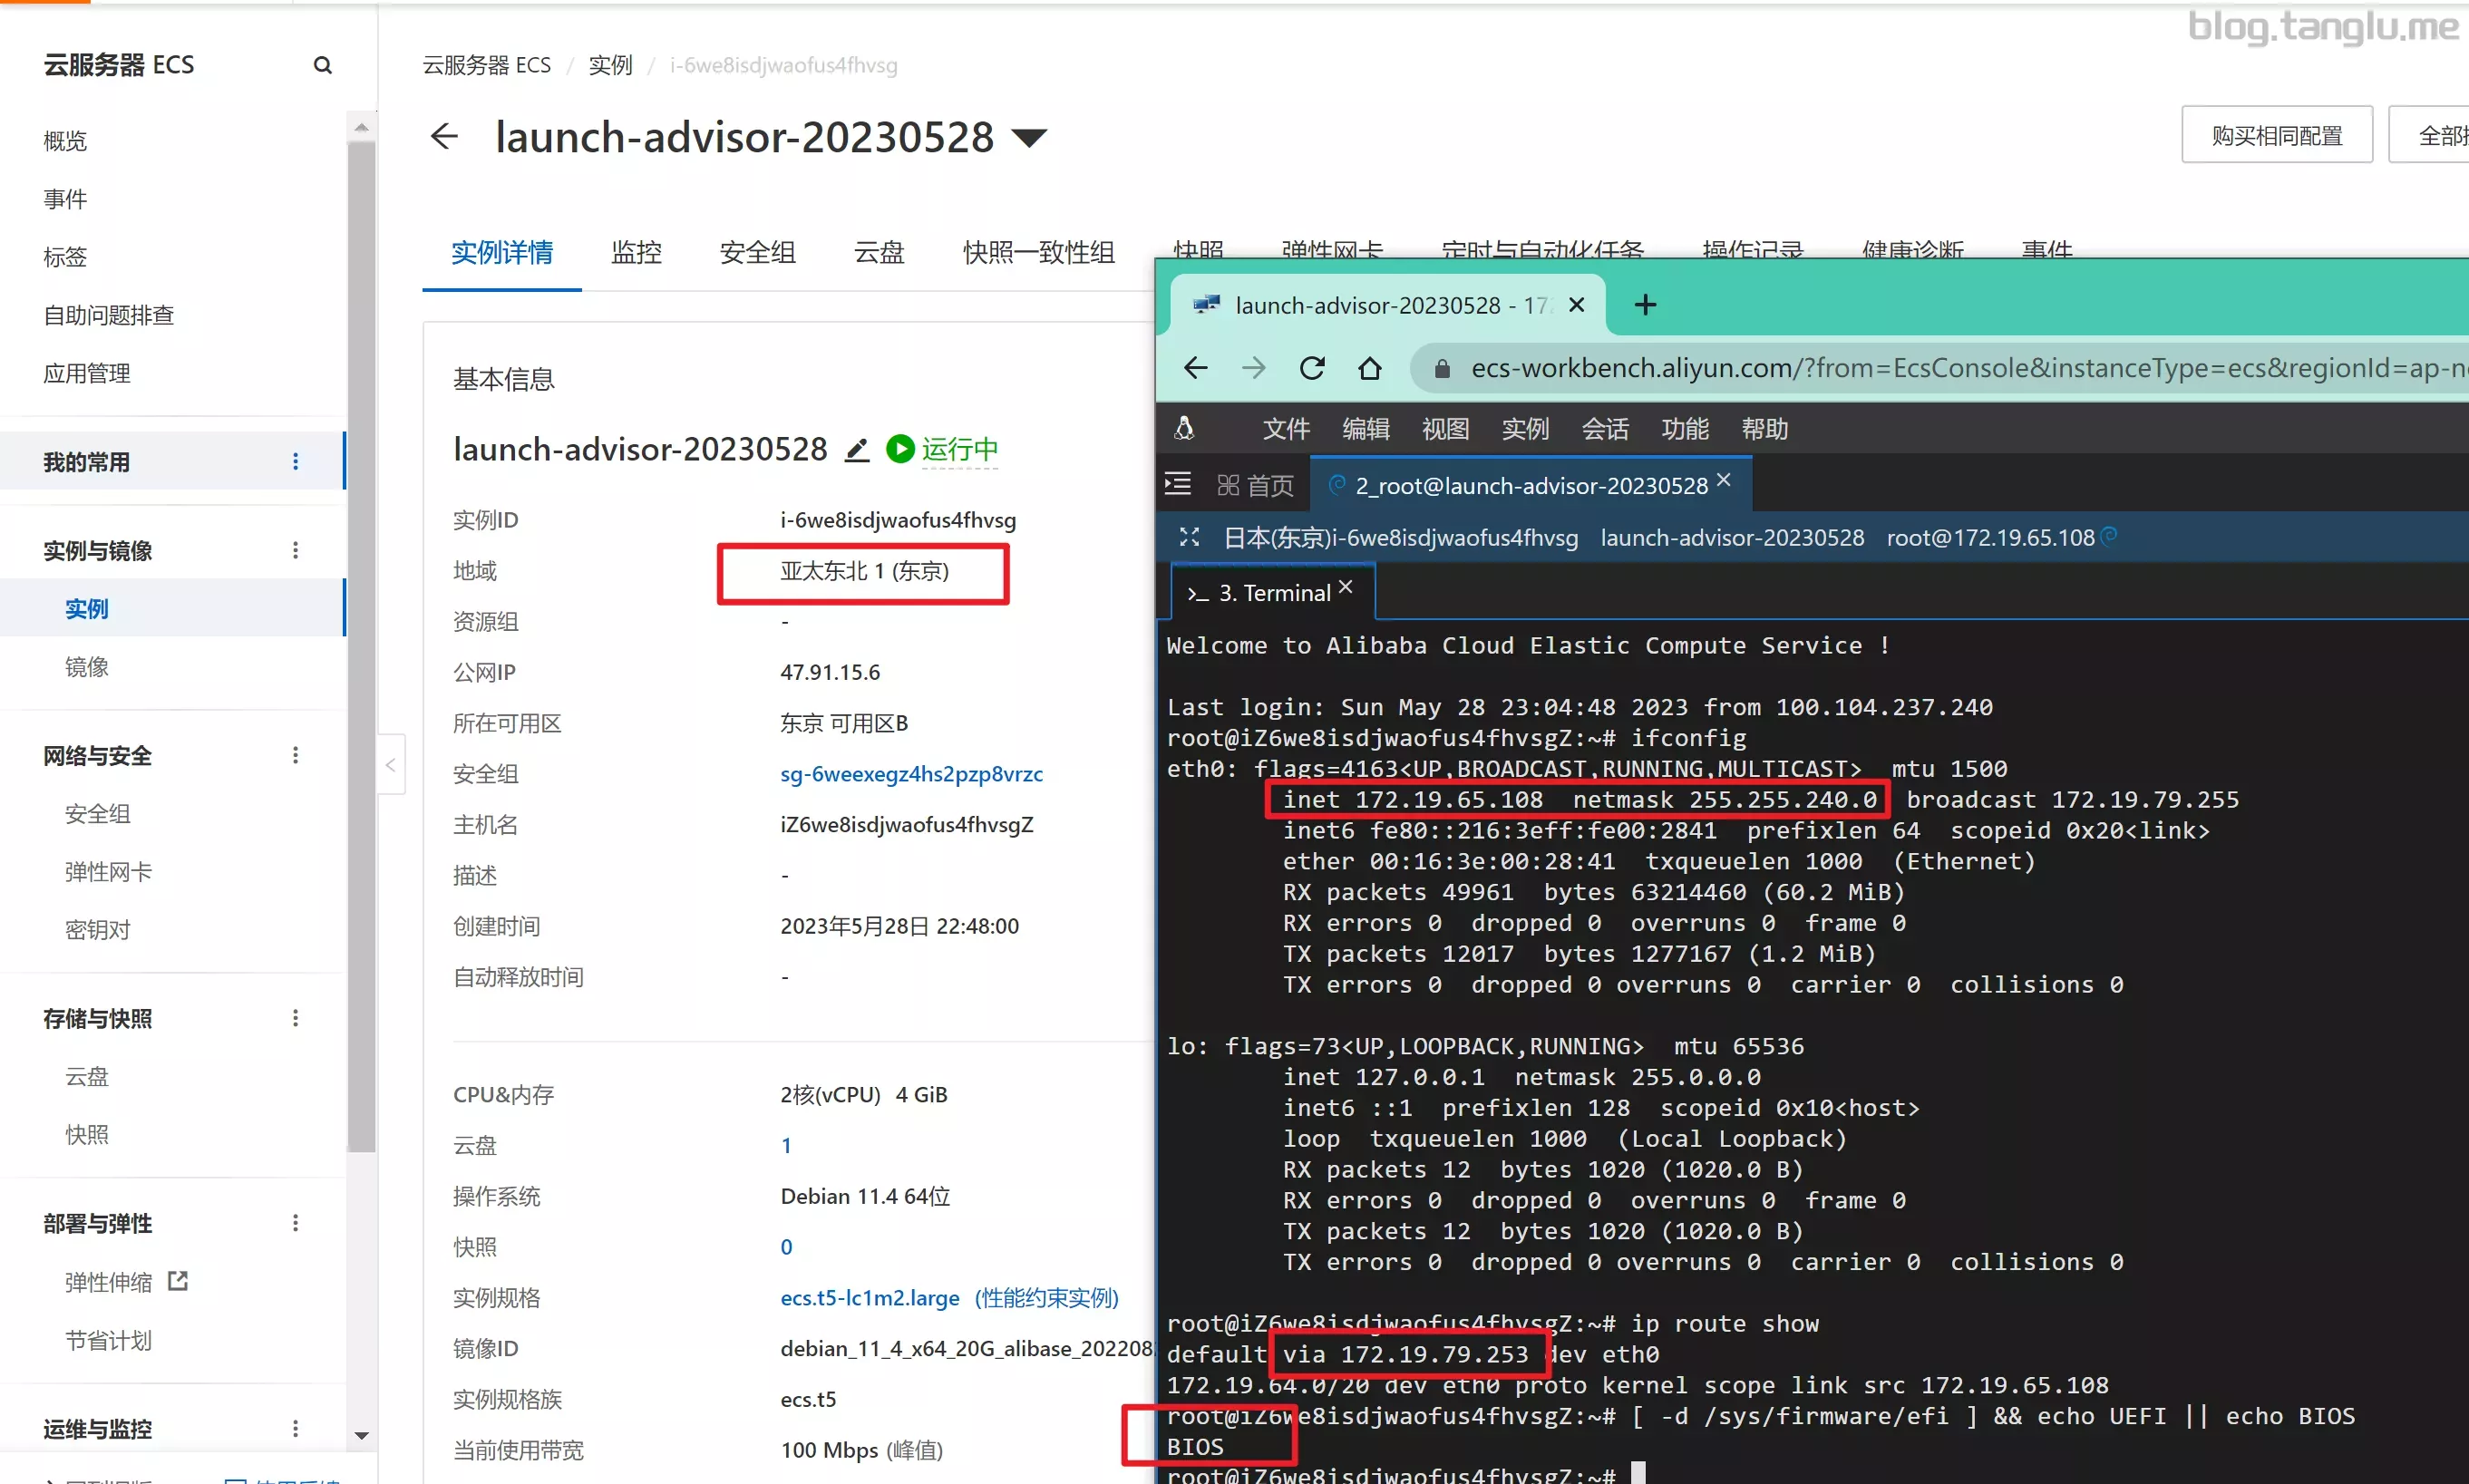This screenshot has height=1484, width=2469.
Task: Reload the workbench browser page
Action: coord(1312,368)
